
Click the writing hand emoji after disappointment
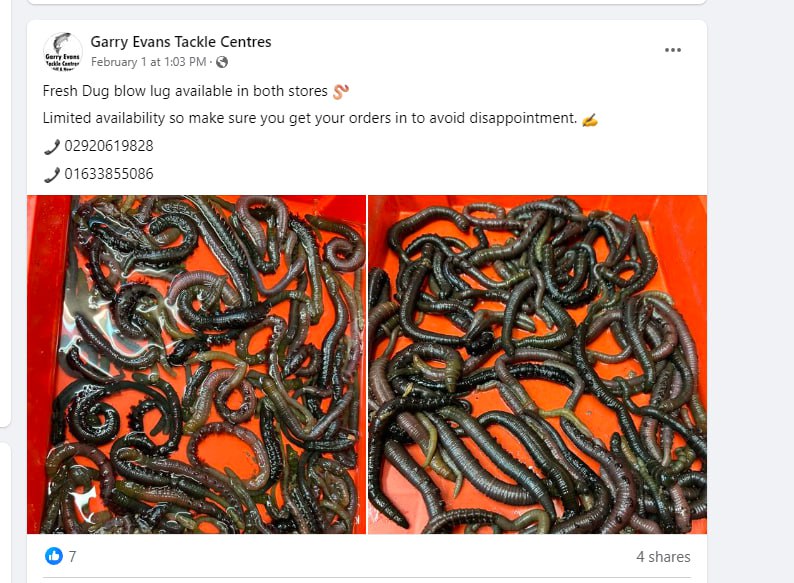point(590,120)
